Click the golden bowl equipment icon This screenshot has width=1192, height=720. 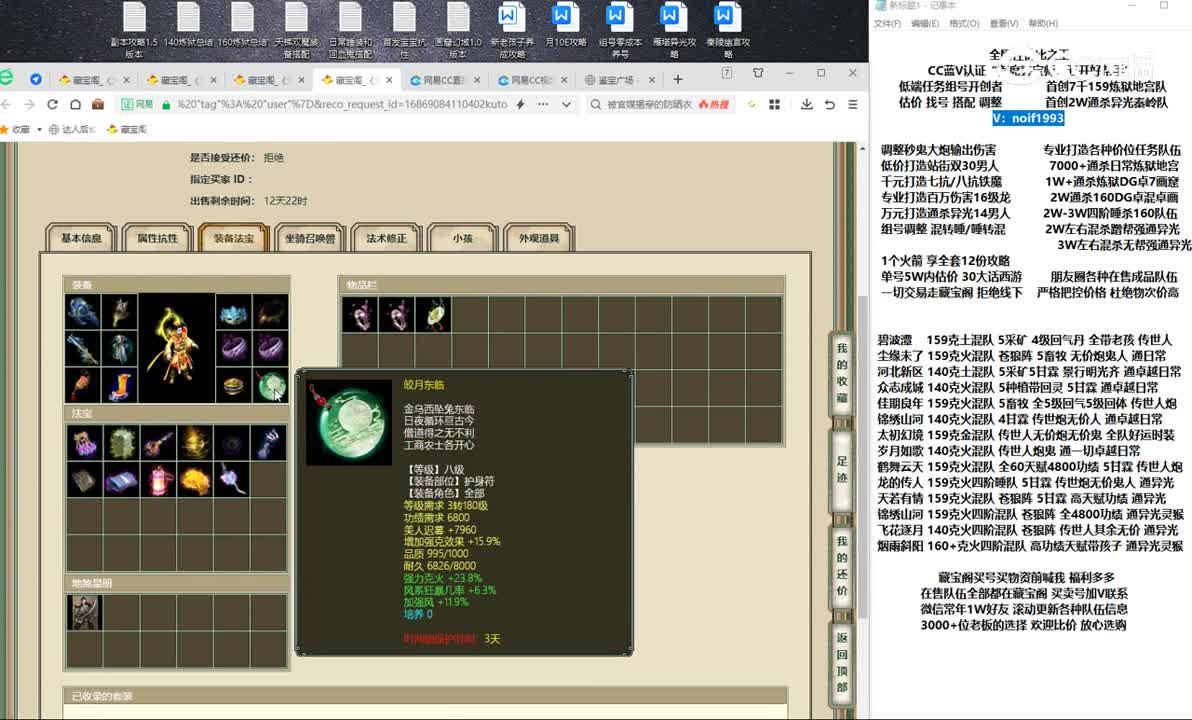[233, 385]
